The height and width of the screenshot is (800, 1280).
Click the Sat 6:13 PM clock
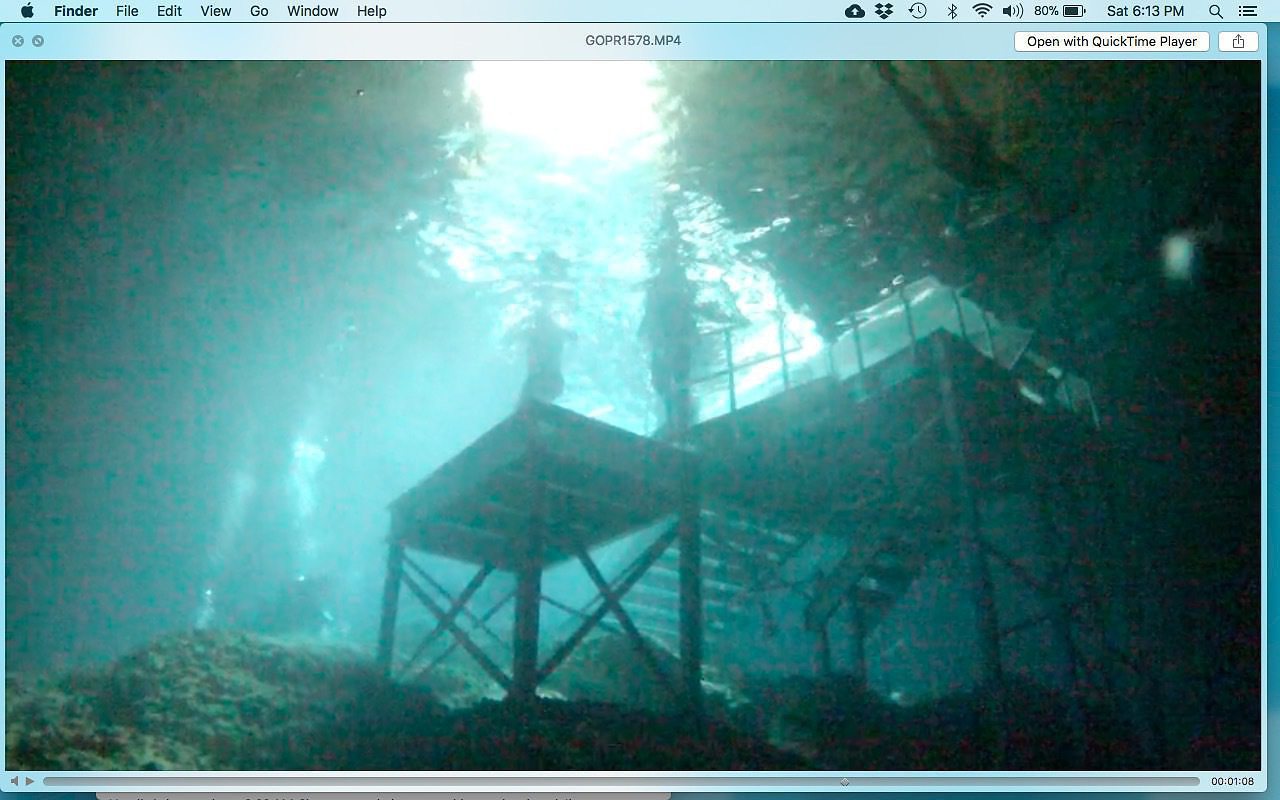[x=1146, y=11]
